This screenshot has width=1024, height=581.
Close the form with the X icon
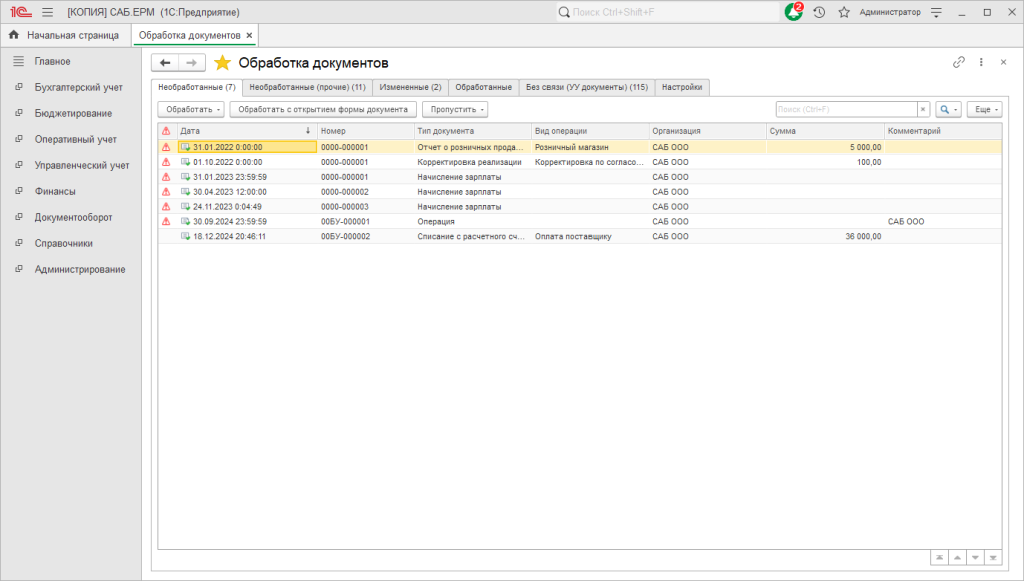point(1003,62)
